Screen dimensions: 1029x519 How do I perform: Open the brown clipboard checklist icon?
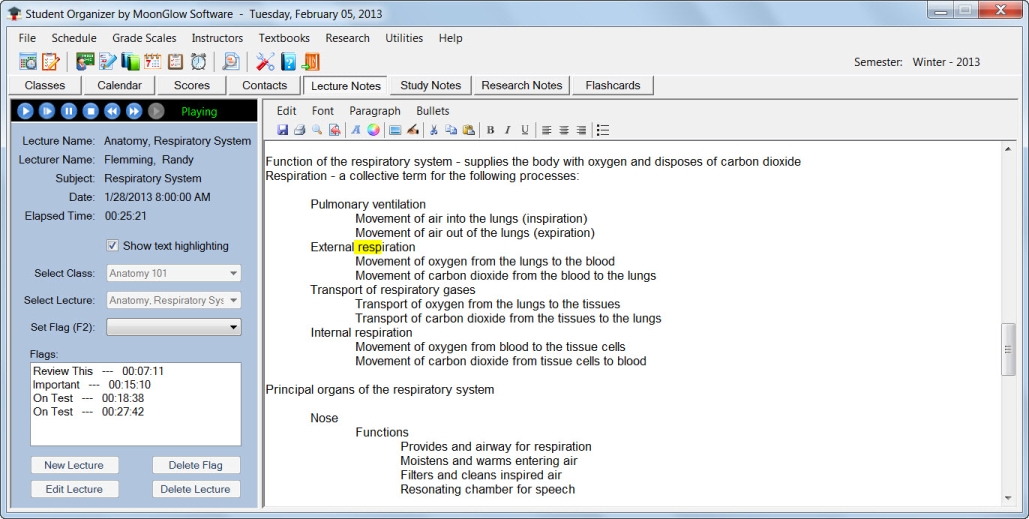point(175,62)
